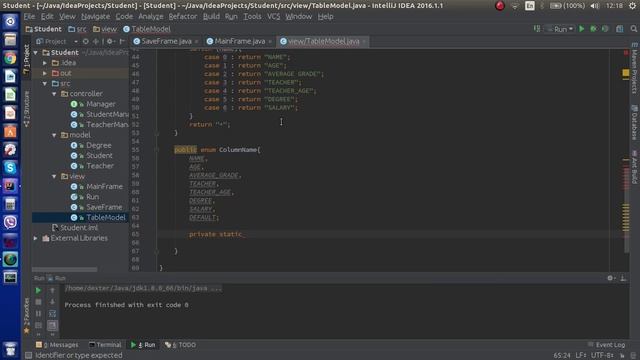The width and height of the screenshot is (640, 360).
Task: Expand the .idea folder
Action: [45, 63]
